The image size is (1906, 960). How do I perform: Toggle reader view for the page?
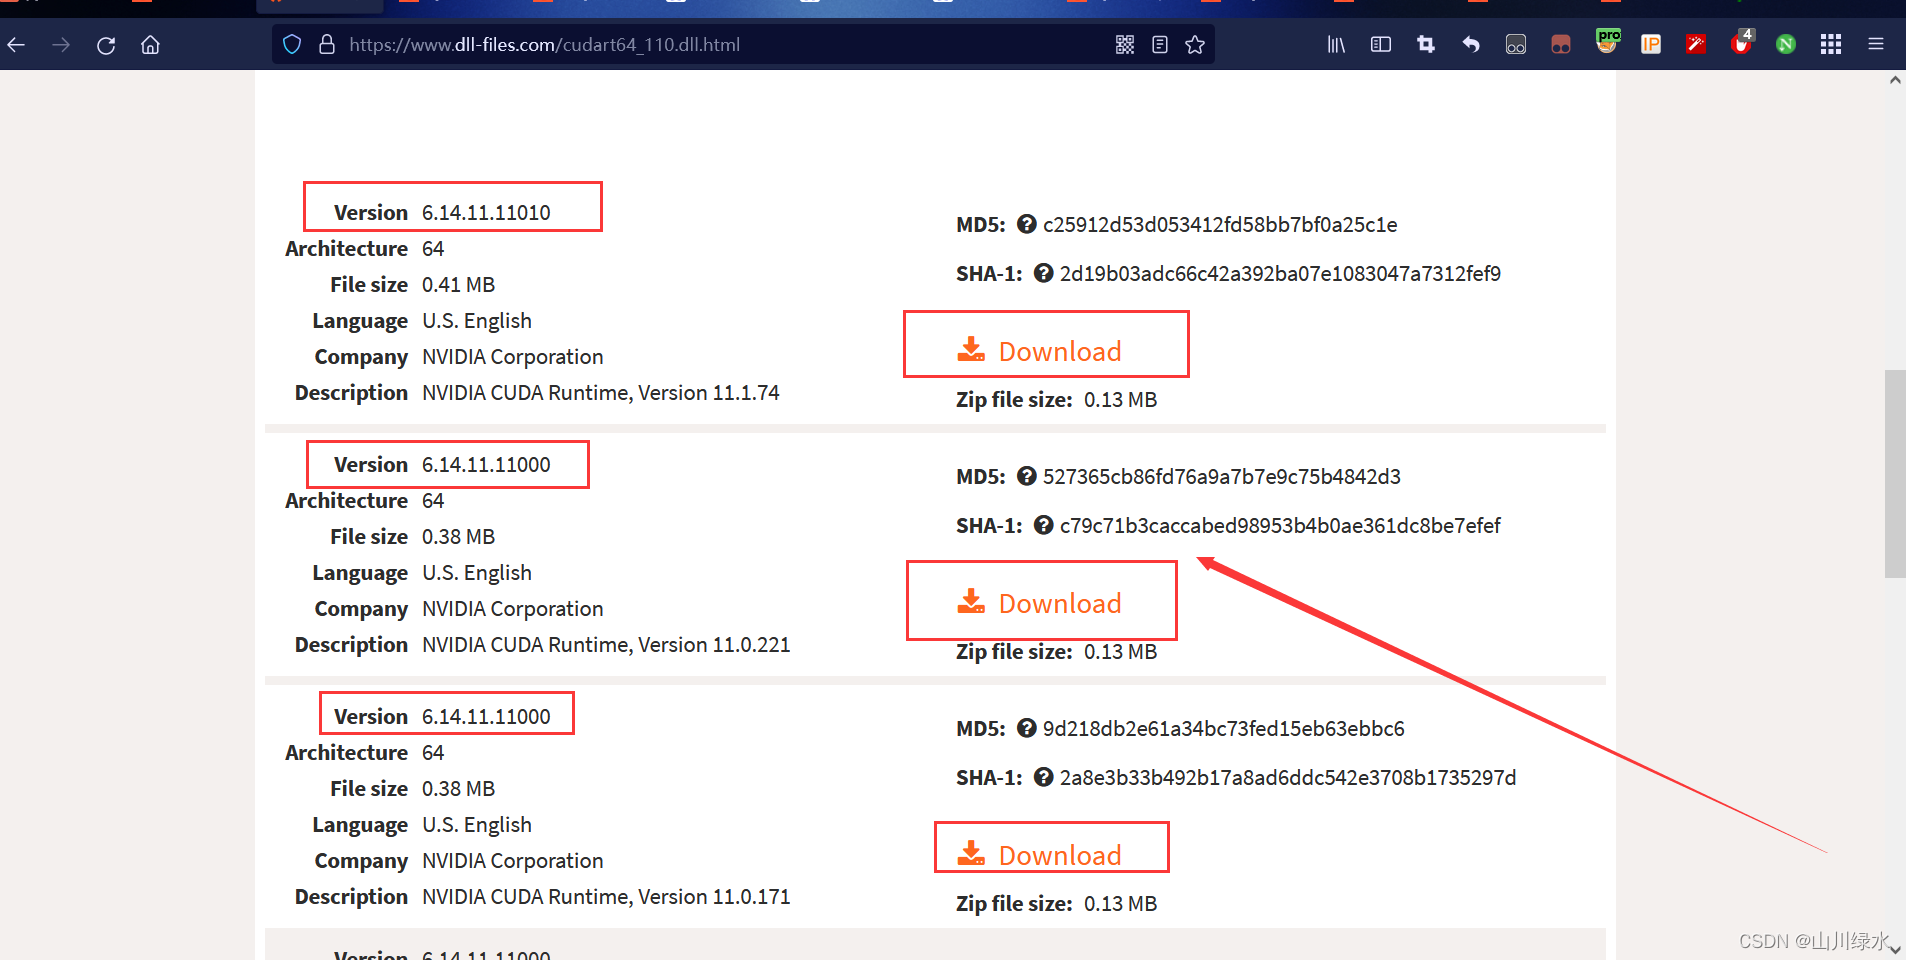pyautogui.click(x=1160, y=45)
